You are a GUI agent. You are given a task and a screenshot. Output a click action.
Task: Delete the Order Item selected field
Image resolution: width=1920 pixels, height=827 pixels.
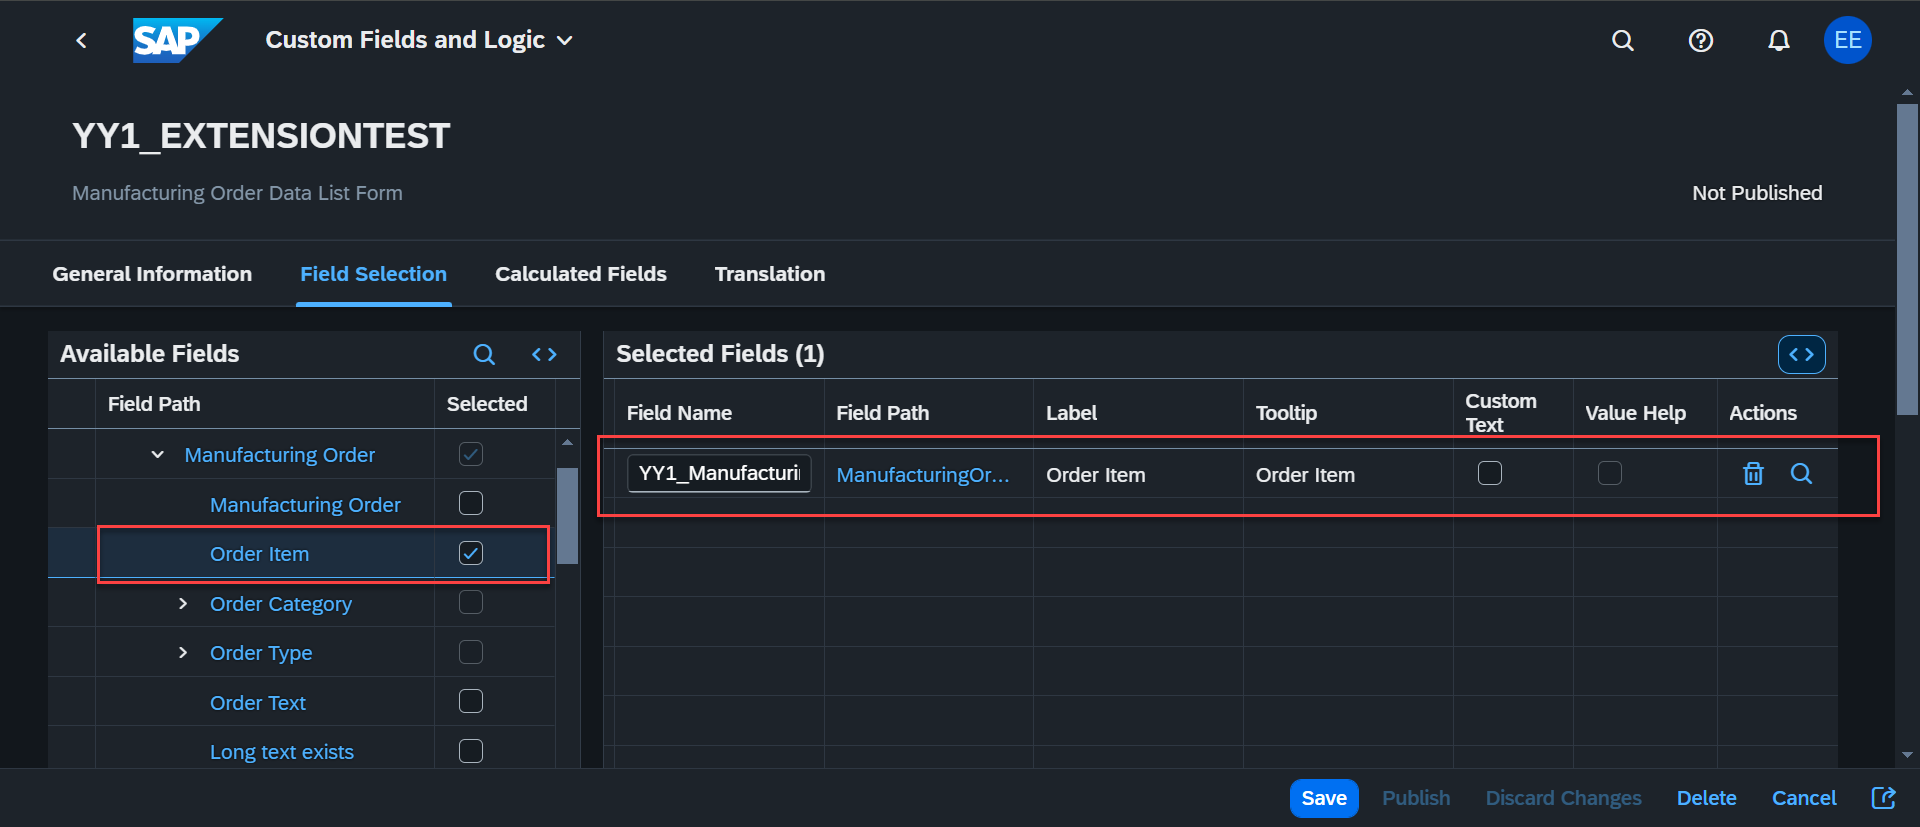(1753, 474)
